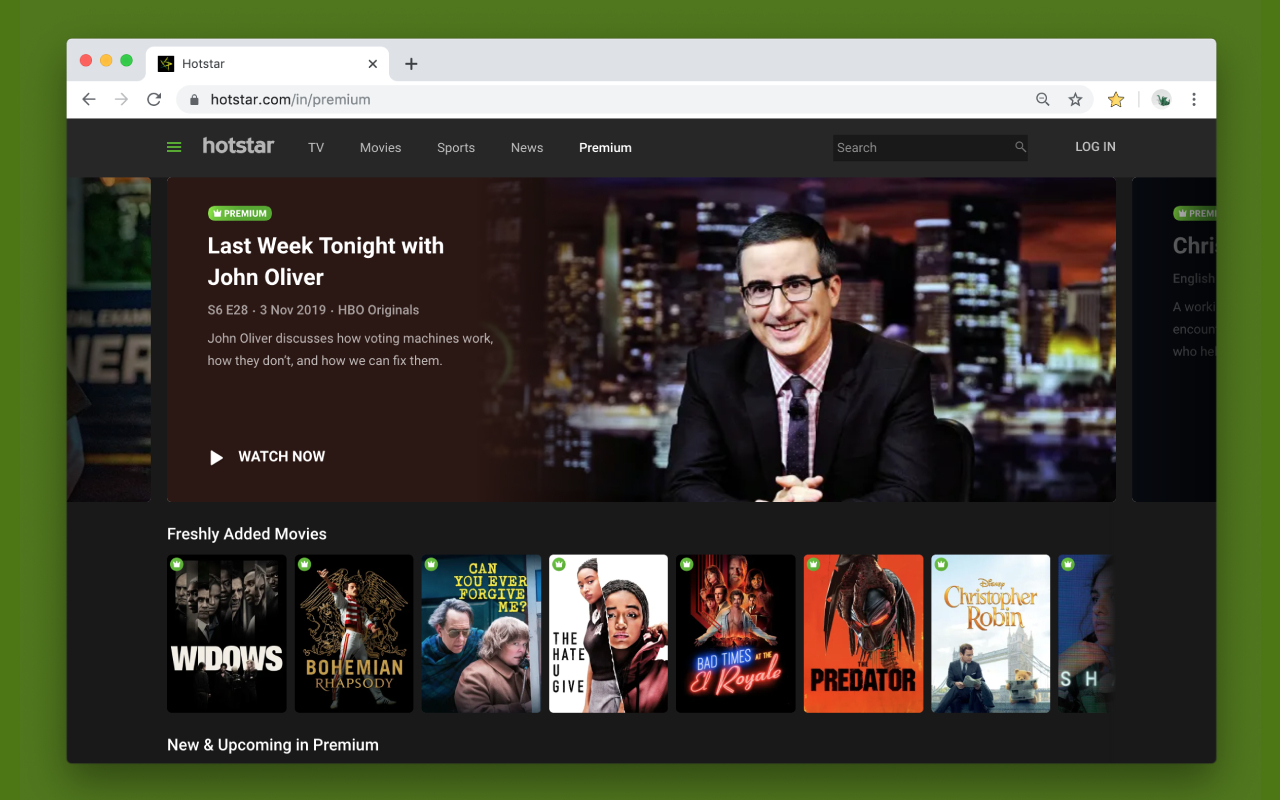Open The Predator movie poster
Image resolution: width=1280 pixels, height=800 pixels.
click(x=863, y=634)
